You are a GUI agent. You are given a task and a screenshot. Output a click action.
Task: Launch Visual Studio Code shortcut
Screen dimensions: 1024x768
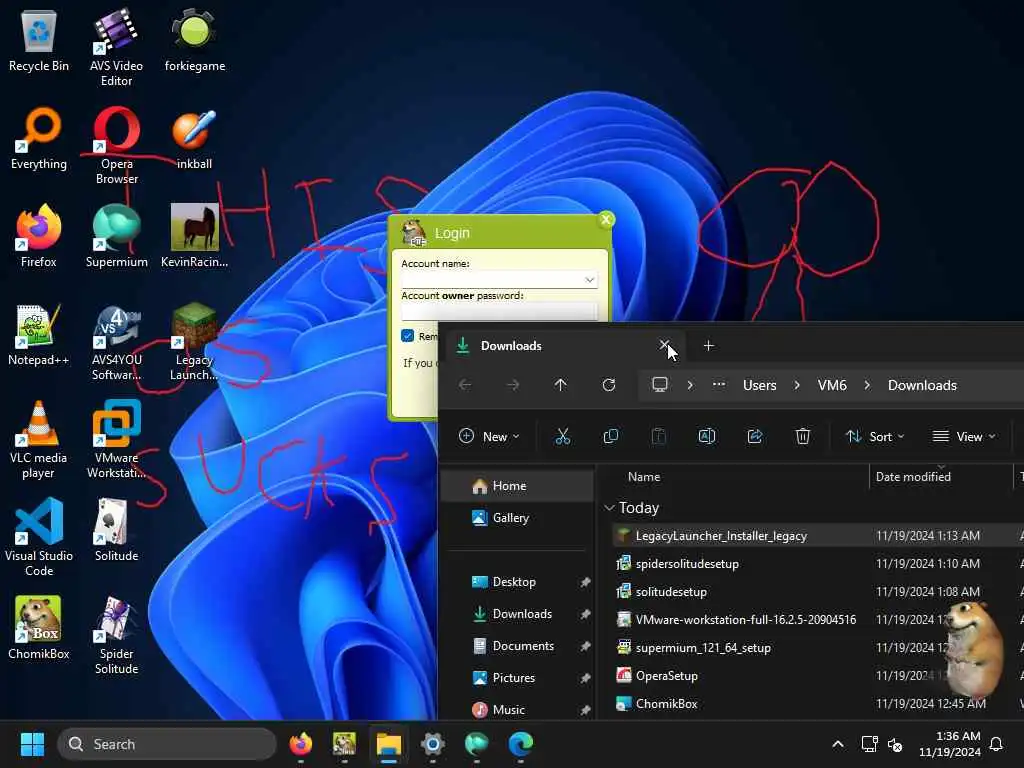39,537
